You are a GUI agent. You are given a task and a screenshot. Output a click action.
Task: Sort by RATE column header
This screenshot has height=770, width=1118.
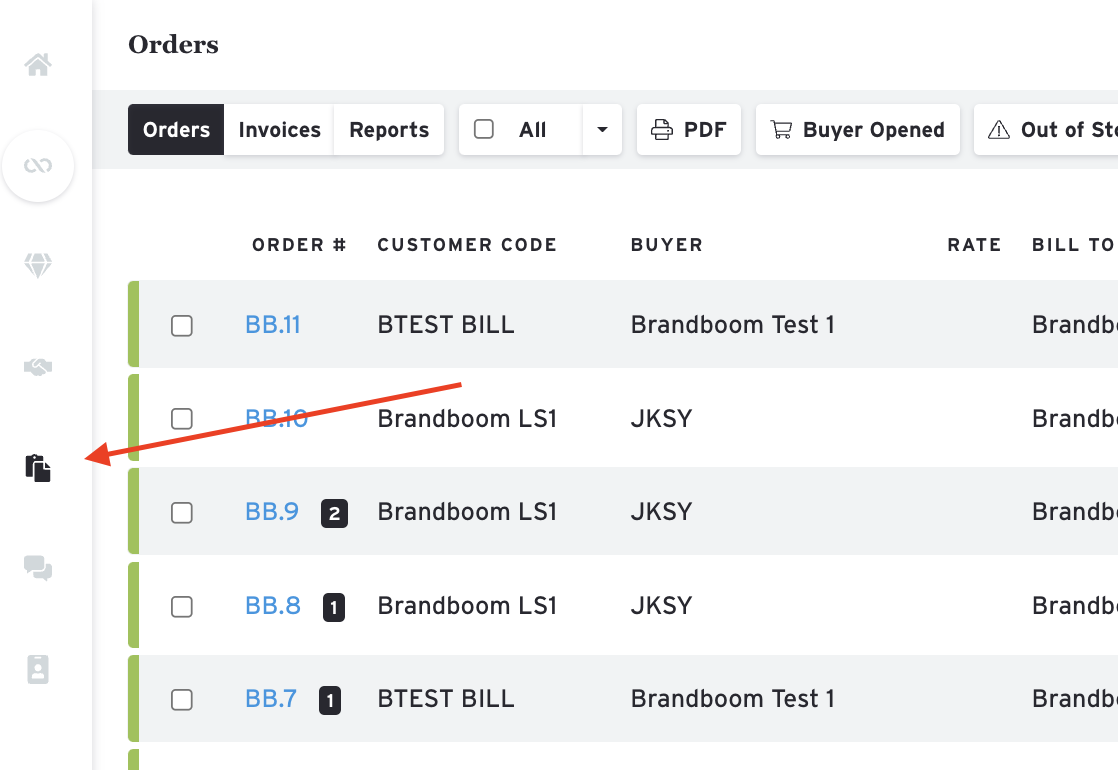974,245
